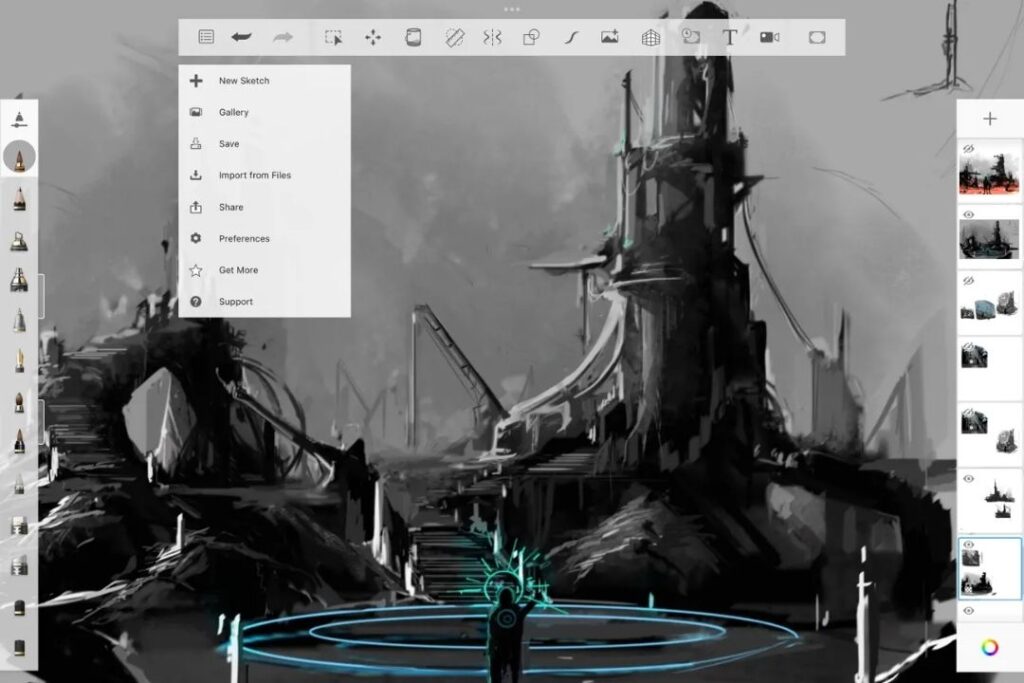Show the hidden top red-tinted layer
Screen dimensions: 1024x683
click(x=968, y=149)
